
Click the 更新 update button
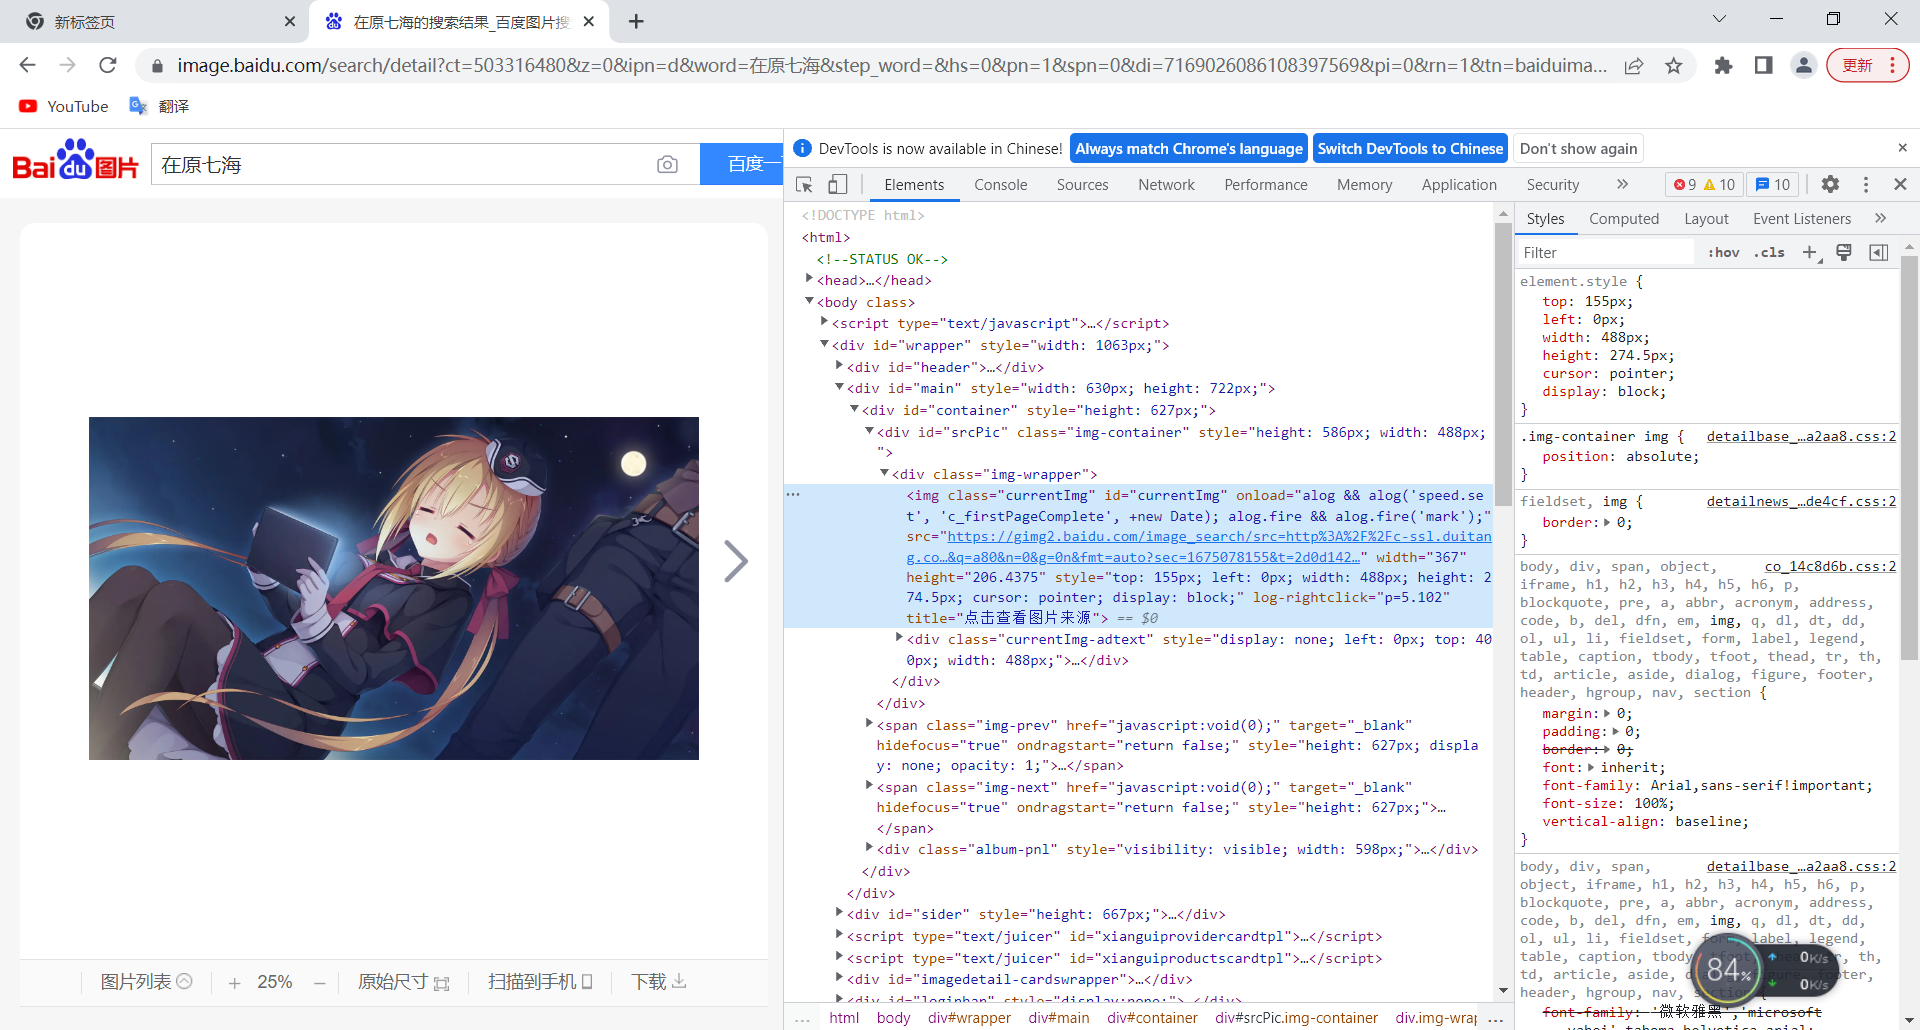tap(1867, 66)
